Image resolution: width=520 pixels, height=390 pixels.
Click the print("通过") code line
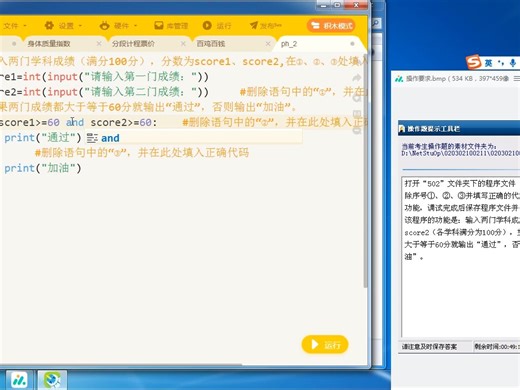tap(43, 138)
